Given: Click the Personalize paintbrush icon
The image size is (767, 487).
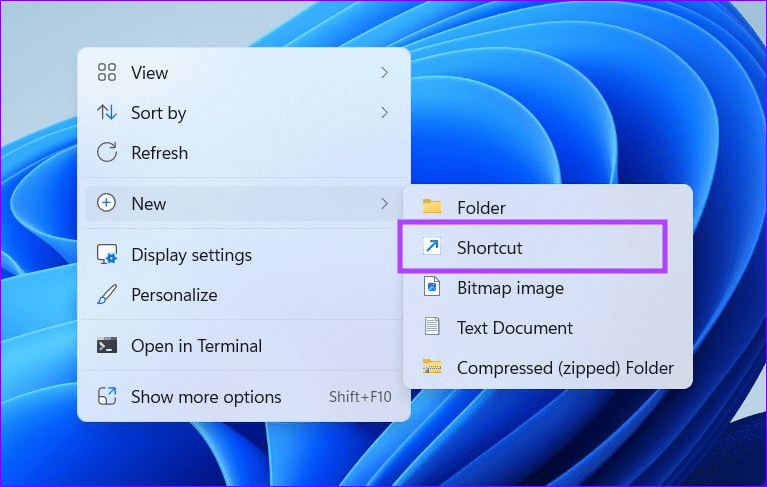Looking at the screenshot, I should pos(107,294).
